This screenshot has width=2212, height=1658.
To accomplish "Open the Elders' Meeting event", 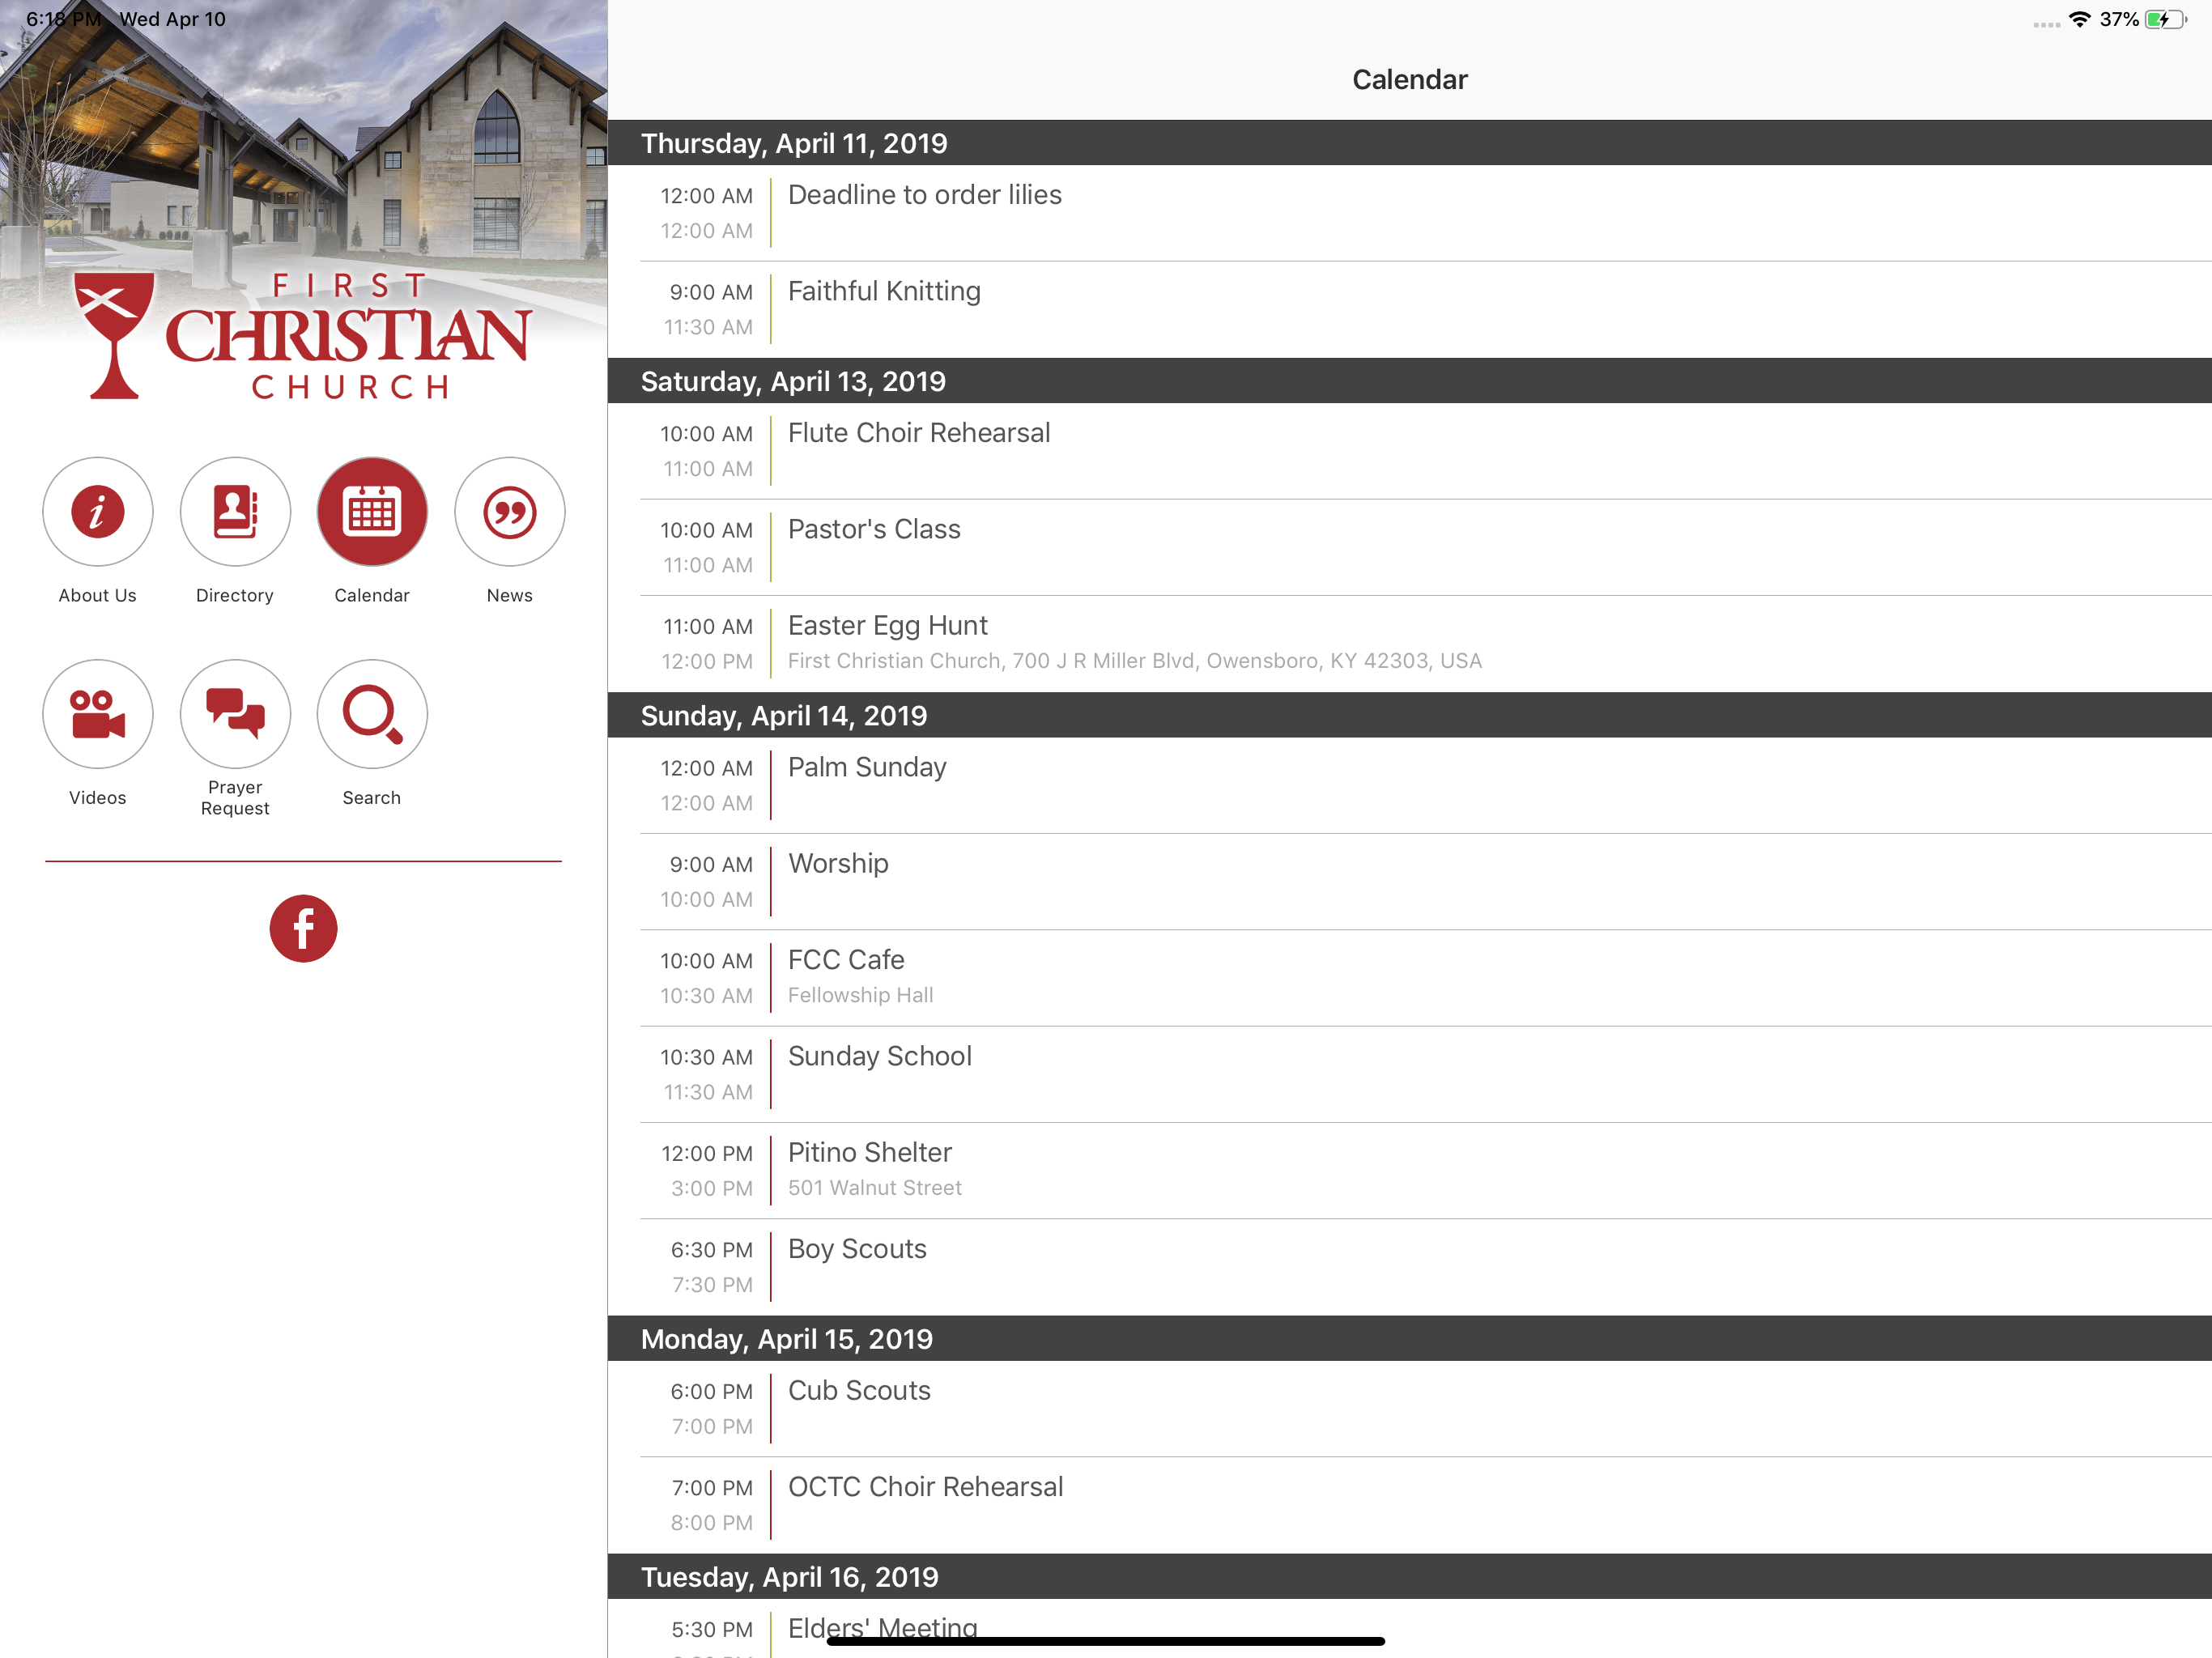I will coord(1410,1629).
